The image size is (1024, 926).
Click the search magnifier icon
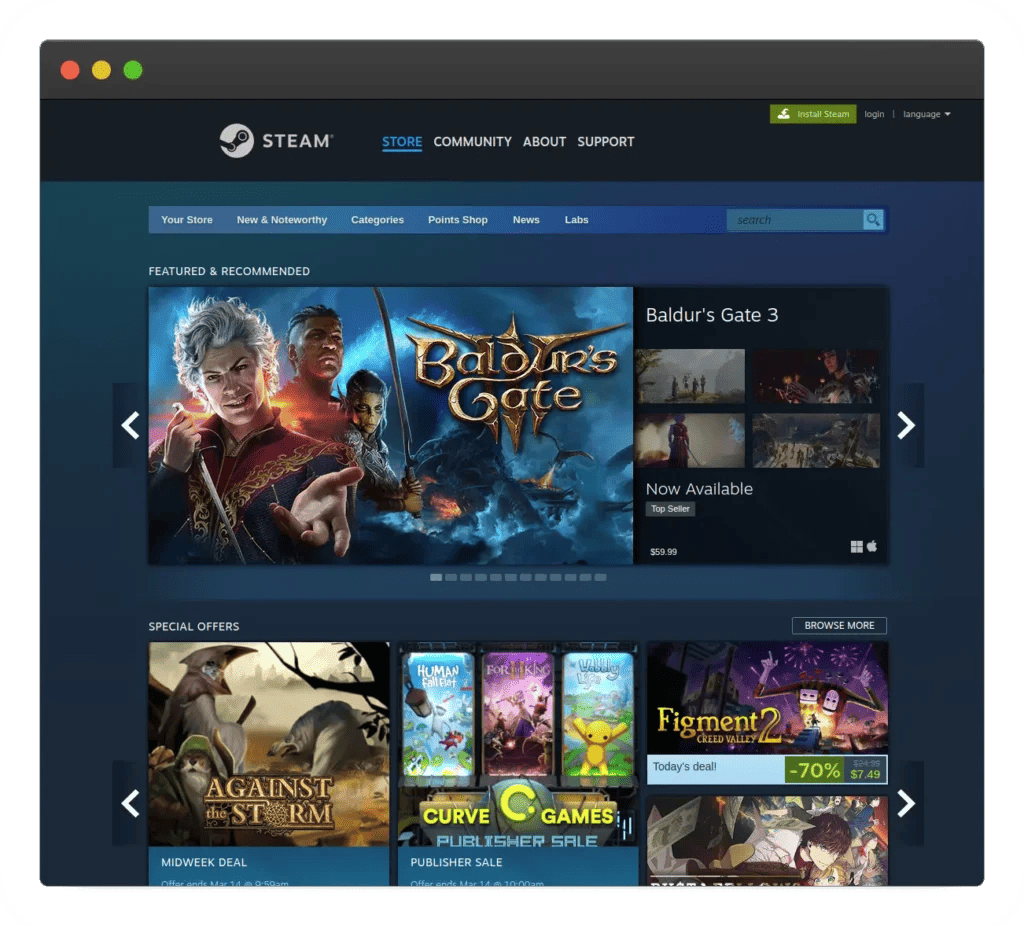click(872, 220)
